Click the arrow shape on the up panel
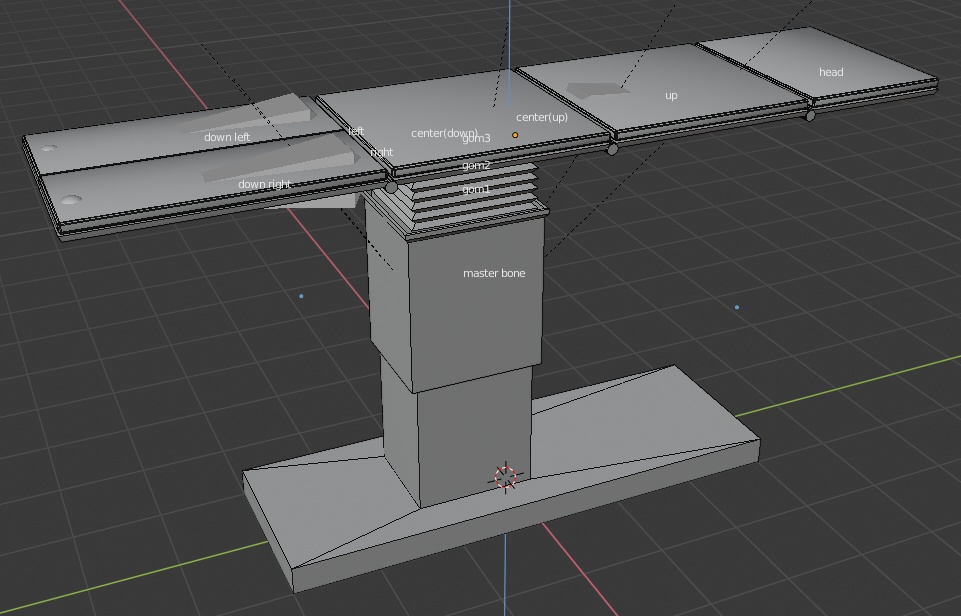Image resolution: width=961 pixels, height=616 pixels. click(597, 91)
